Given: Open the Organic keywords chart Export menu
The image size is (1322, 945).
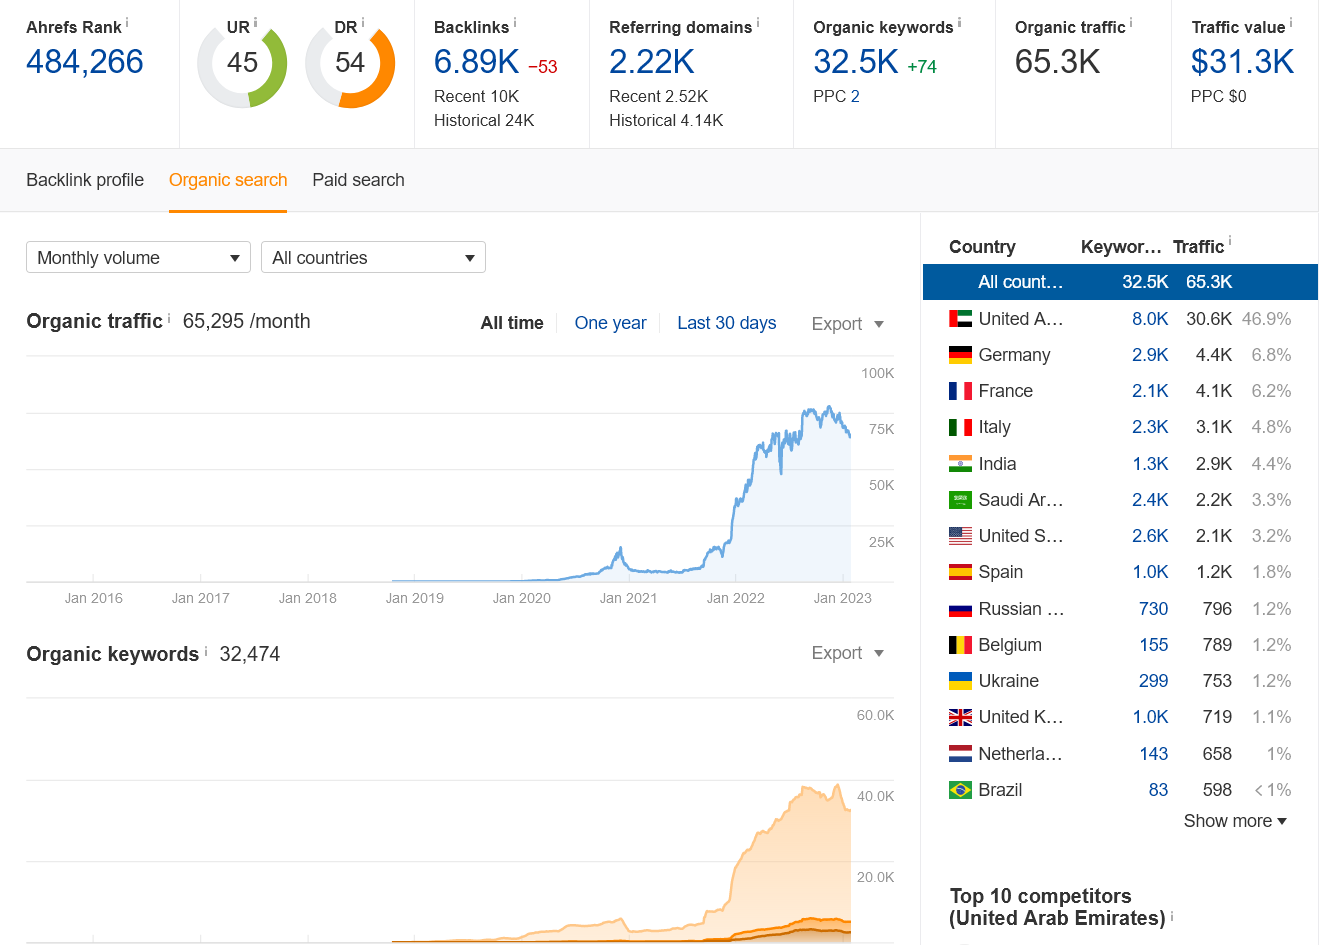Looking at the screenshot, I should (848, 653).
